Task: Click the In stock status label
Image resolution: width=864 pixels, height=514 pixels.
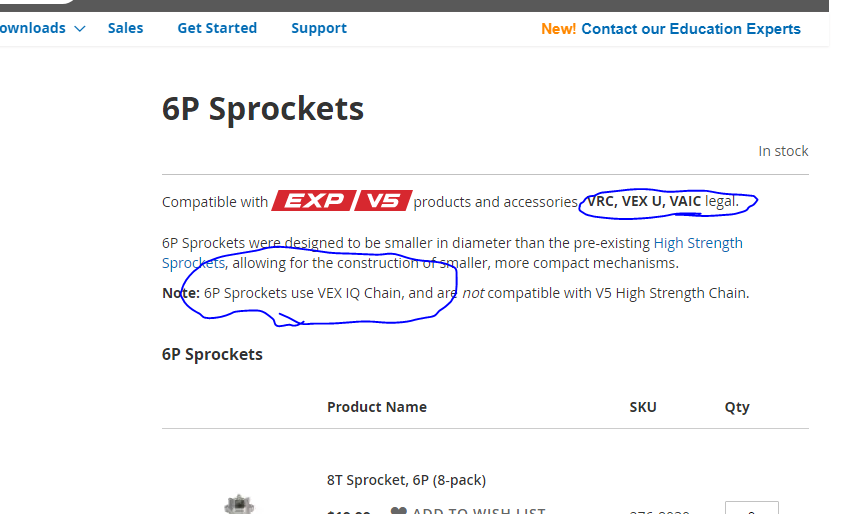Action: (x=783, y=151)
